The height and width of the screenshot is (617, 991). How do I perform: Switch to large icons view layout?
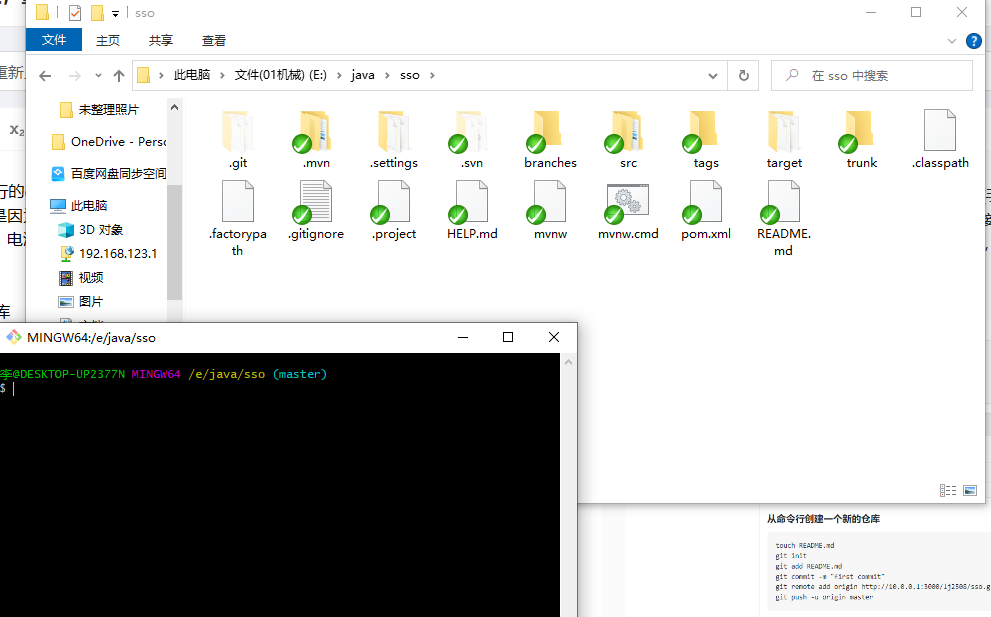[x=970, y=491]
